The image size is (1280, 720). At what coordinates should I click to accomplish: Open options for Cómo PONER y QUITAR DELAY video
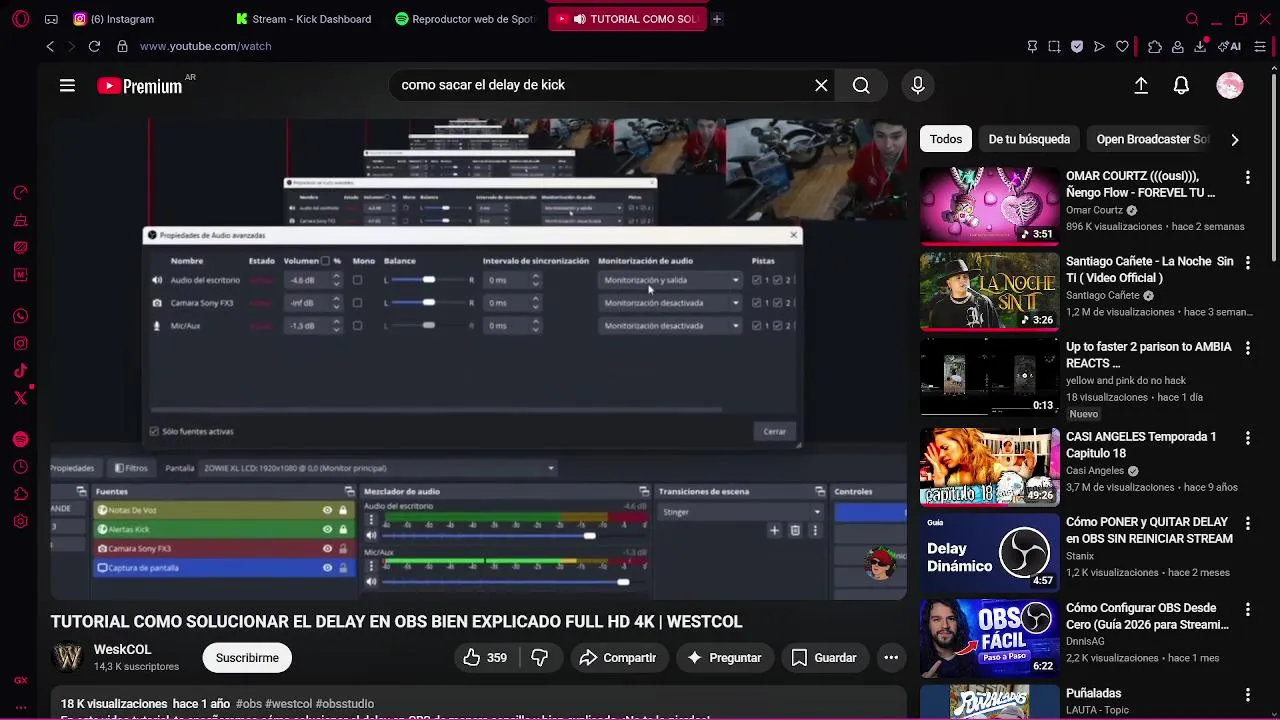pos(1247,523)
